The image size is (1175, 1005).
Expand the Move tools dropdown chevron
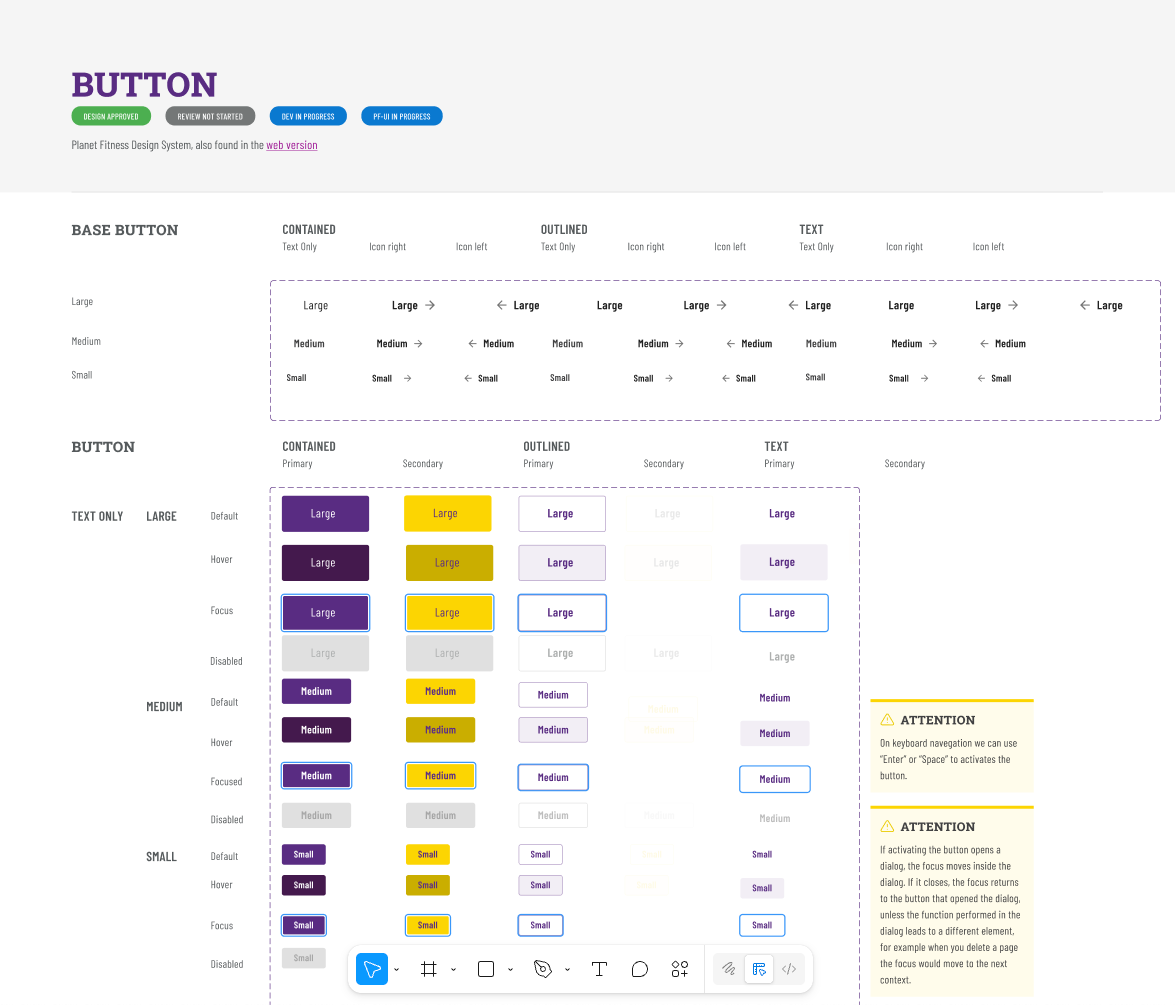(x=396, y=970)
